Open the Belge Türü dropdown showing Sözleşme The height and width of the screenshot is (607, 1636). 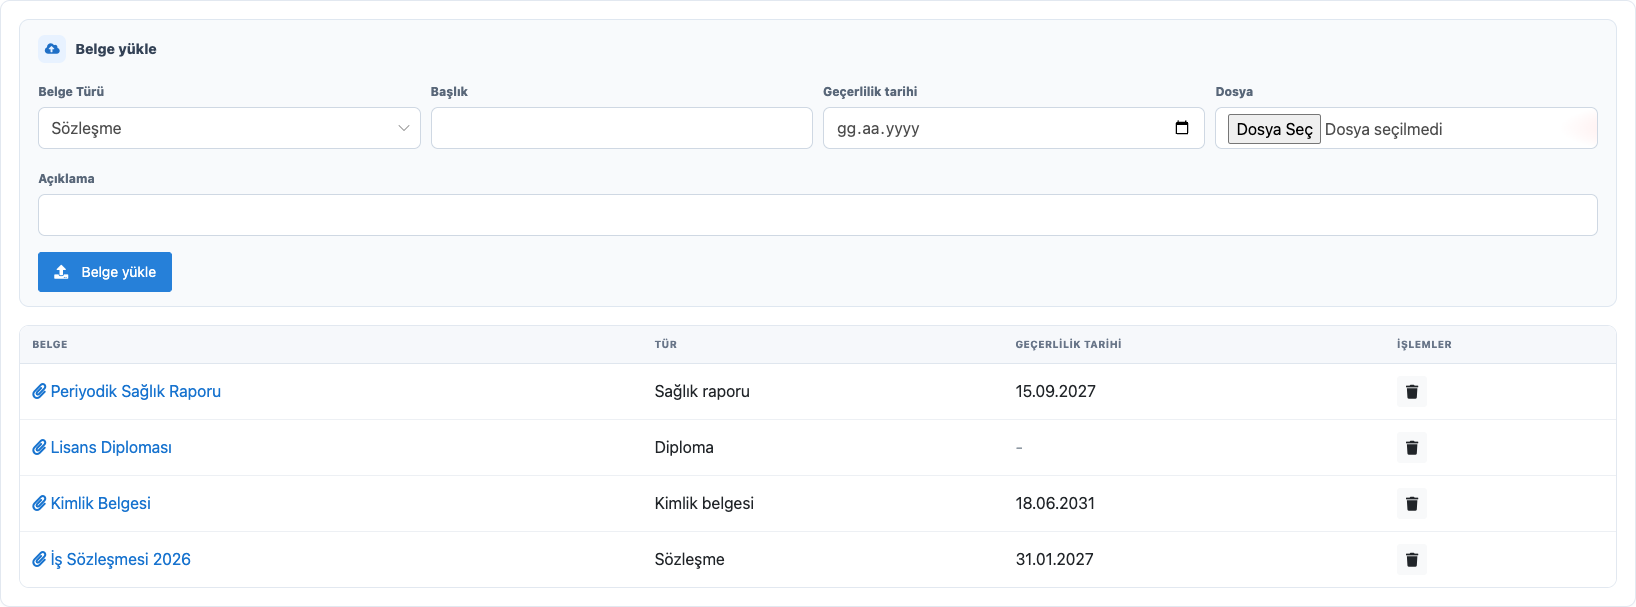(229, 128)
